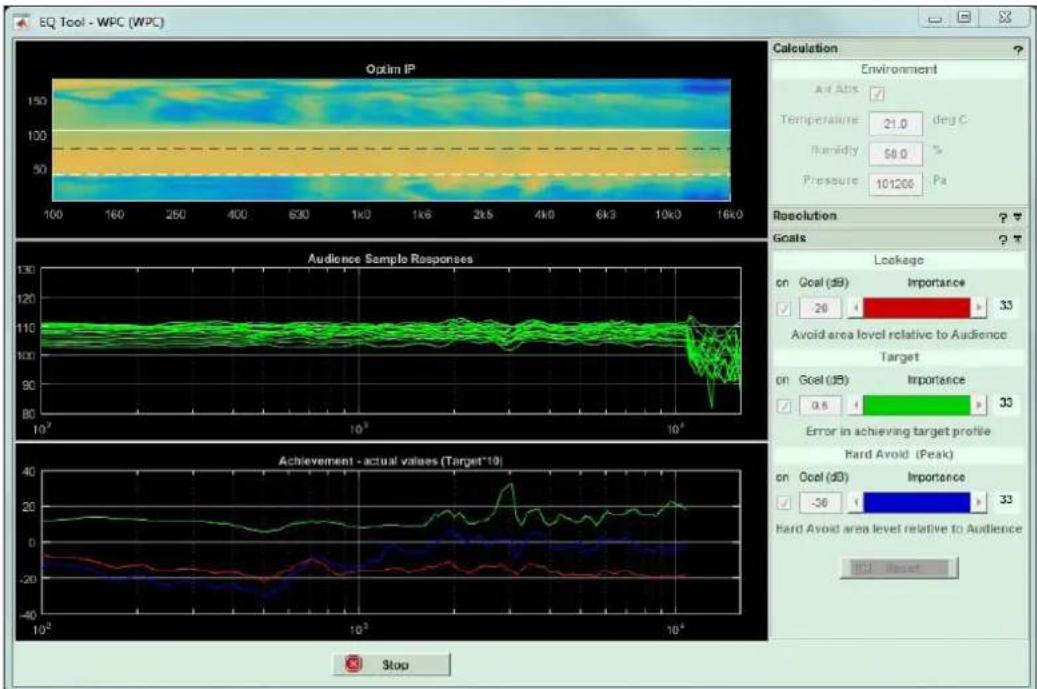The image size is (1037, 689).
Task: Click the Leakage importance value 33
Action: pos(1006,305)
